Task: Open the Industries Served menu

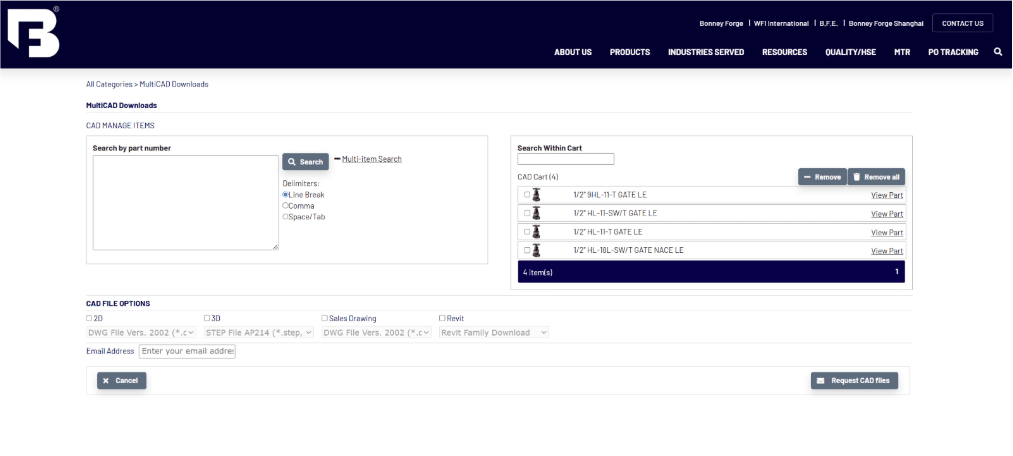Action: point(706,52)
